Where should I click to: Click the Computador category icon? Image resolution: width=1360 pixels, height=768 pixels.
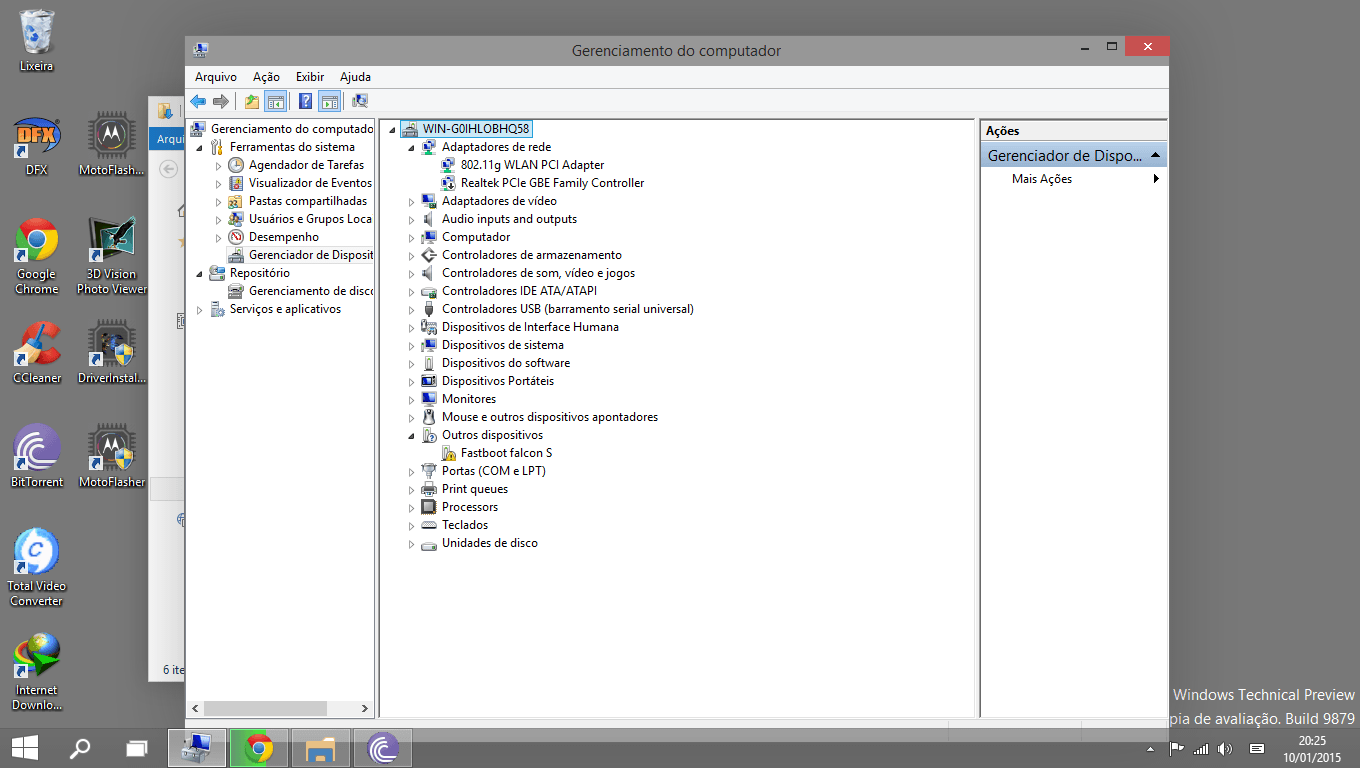[429, 237]
